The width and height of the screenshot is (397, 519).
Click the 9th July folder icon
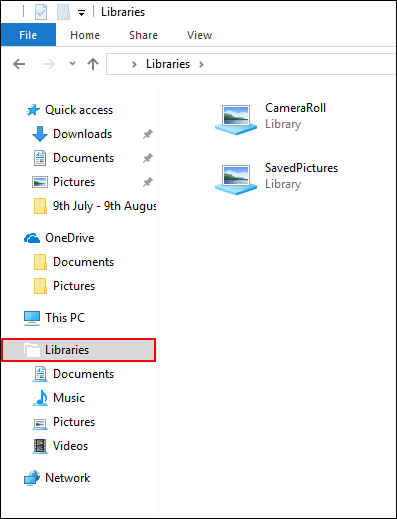tap(40, 206)
